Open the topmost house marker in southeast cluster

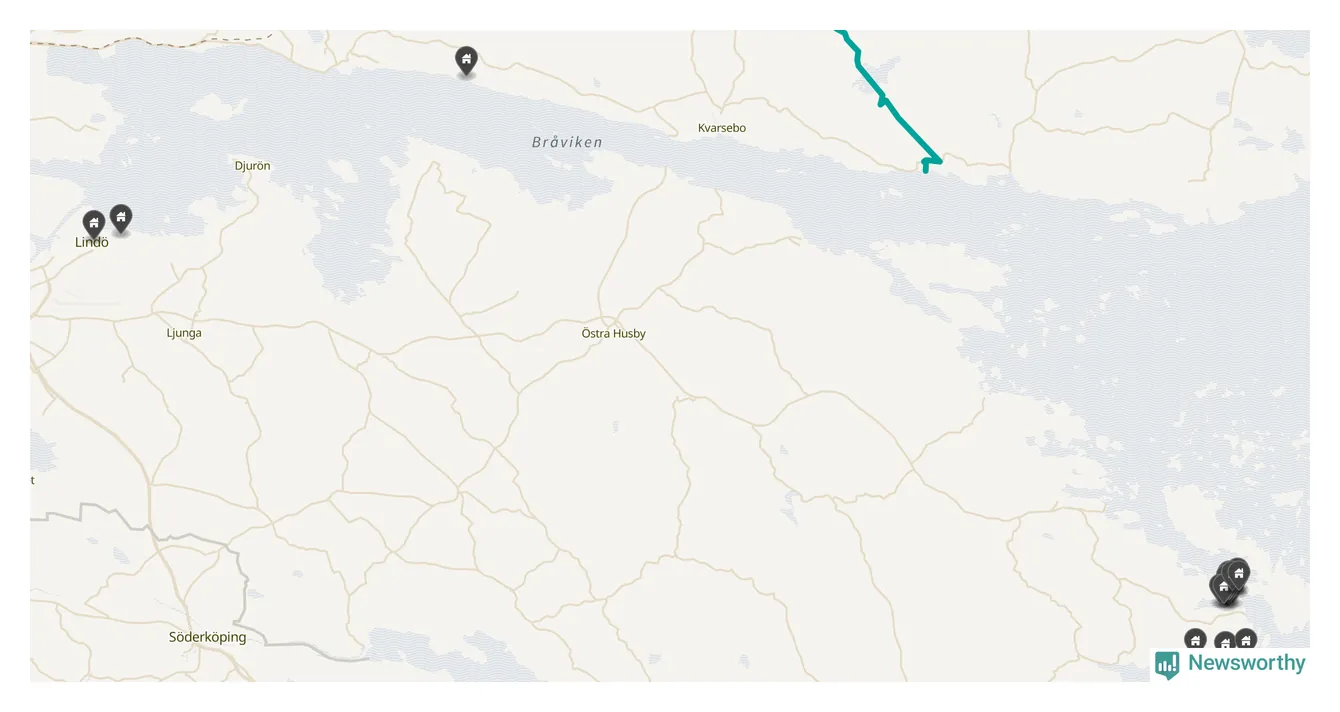[x=1238, y=573]
